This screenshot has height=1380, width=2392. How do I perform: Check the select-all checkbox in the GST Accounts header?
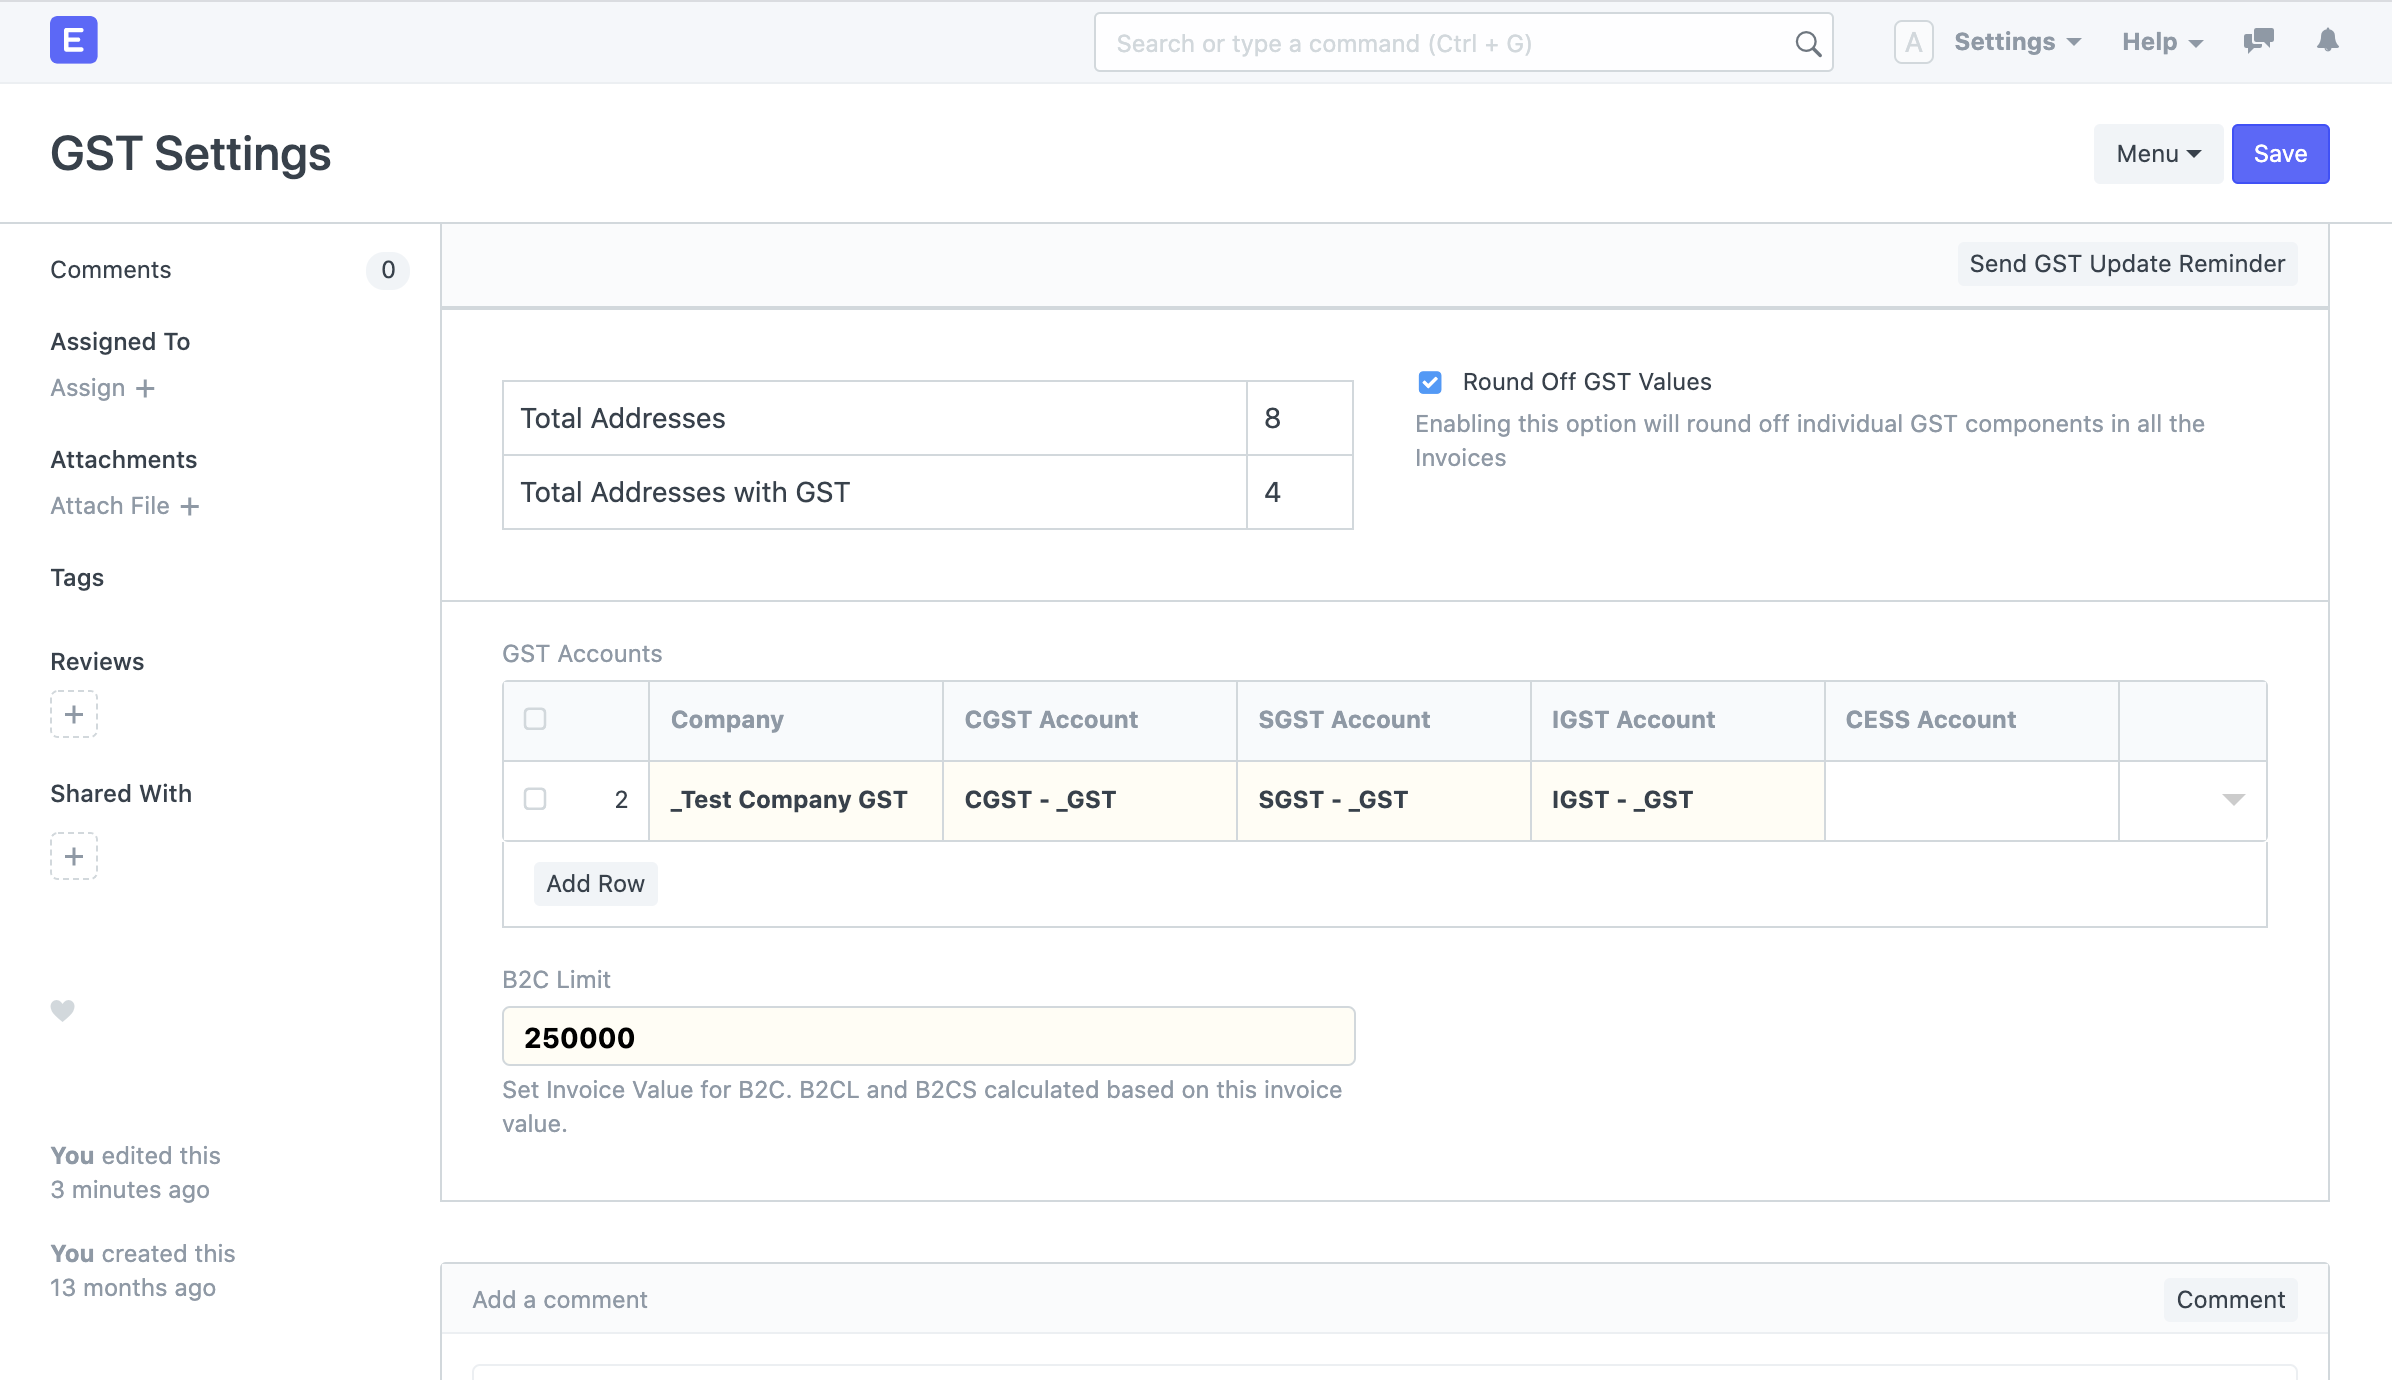click(535, 719)
